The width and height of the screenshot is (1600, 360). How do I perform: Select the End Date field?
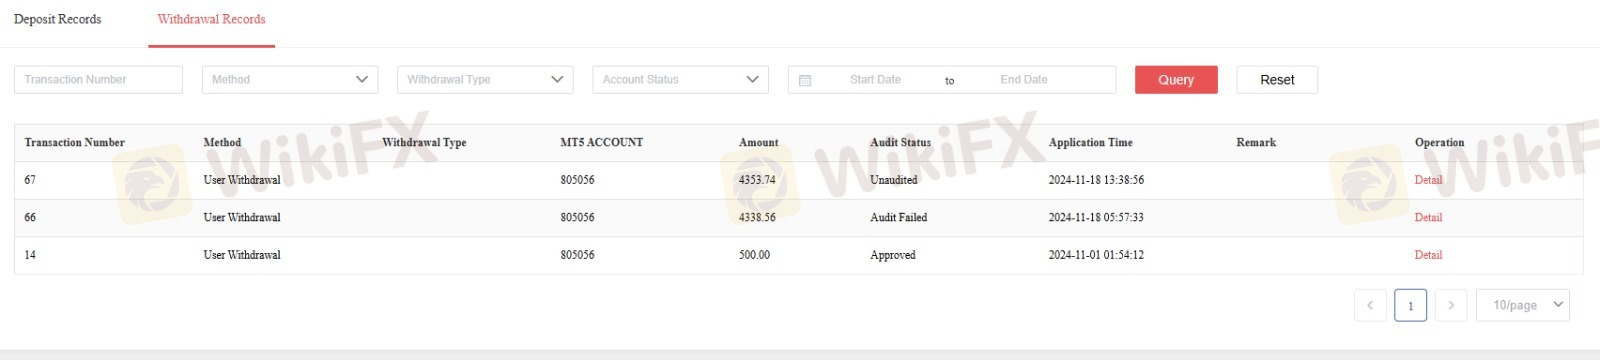[x=1024, y=80]
